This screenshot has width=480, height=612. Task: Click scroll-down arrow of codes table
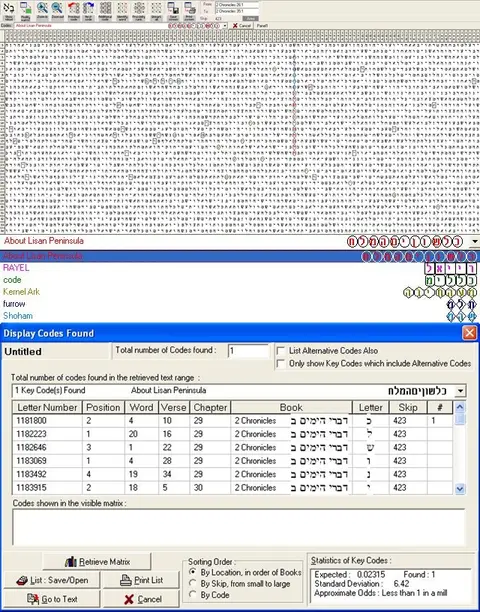(x=460, y=489)
